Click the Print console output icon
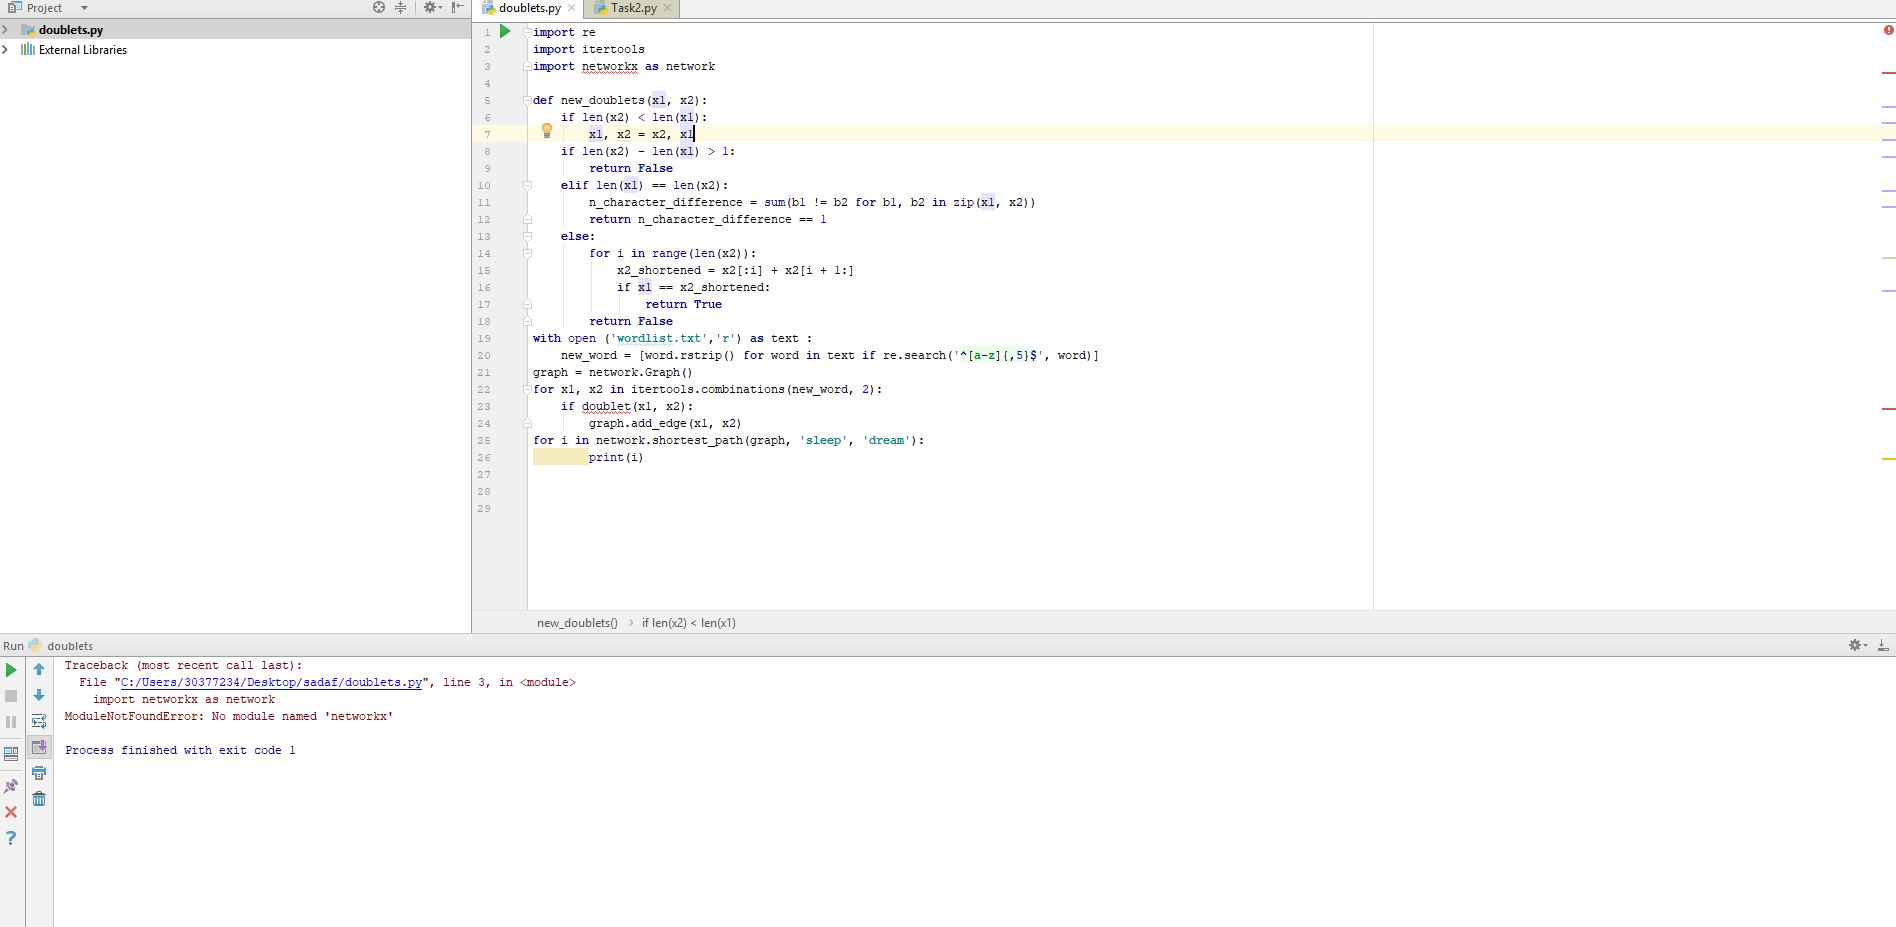The width and height of the screenshot is (1896, 927). tap(39, 772)
